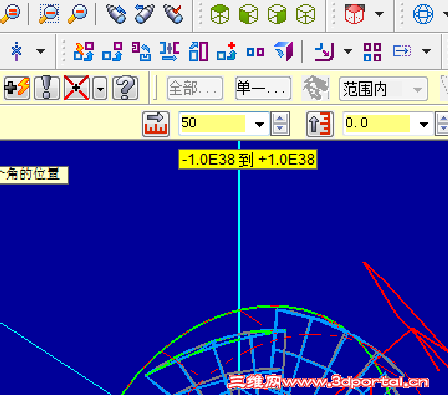The height and width of the screenshot is (395, 448).
Task: Open the length value dropdown arrow
Action: click(259, 124)
